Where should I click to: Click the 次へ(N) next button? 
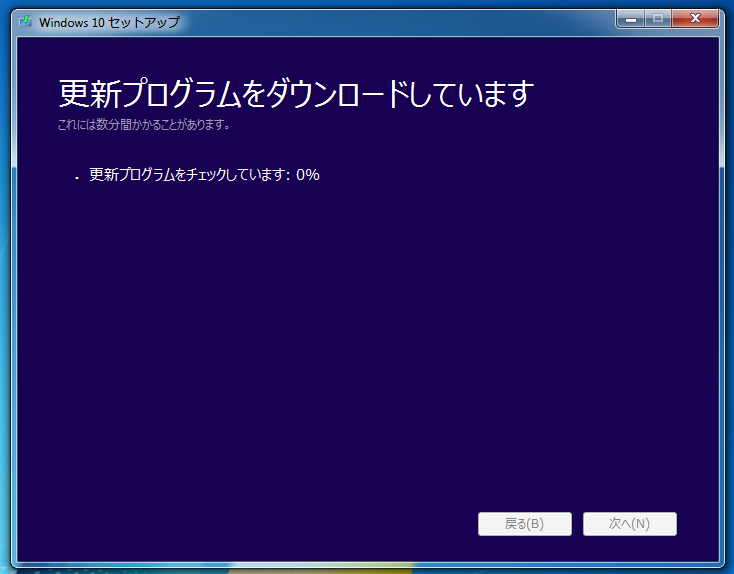coord(630,523)
